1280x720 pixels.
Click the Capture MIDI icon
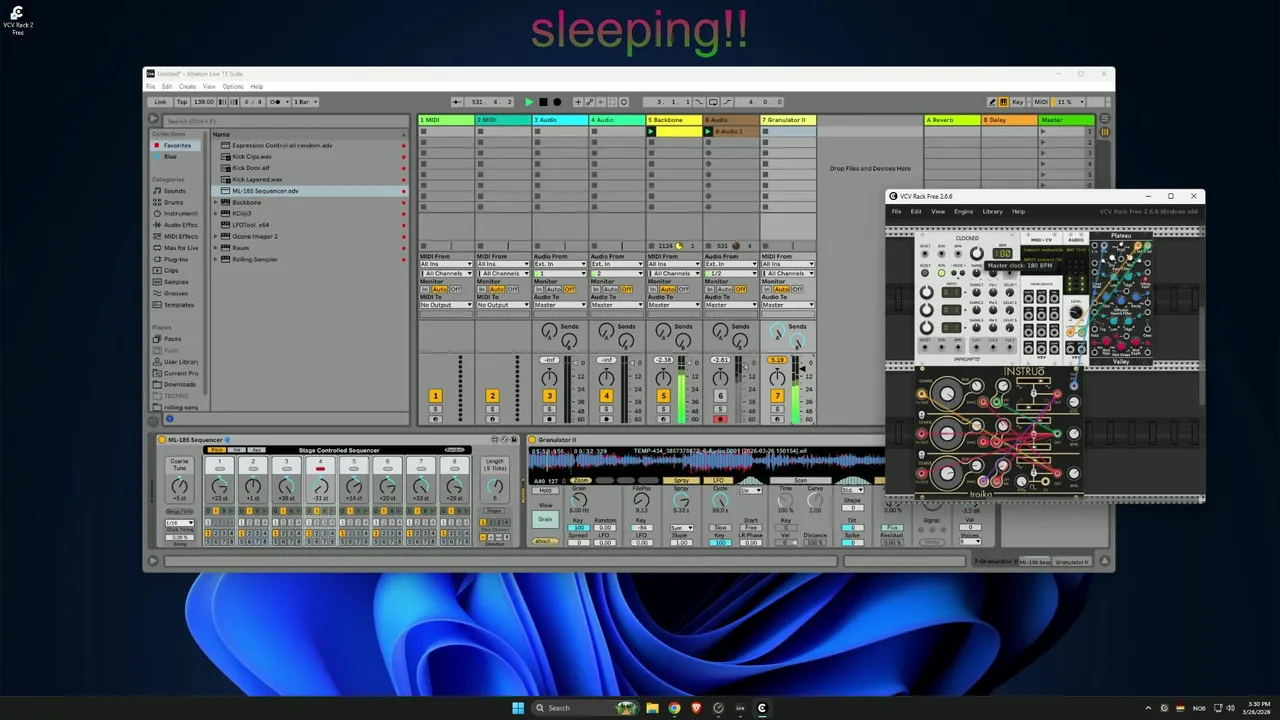(x=612, y=102)
